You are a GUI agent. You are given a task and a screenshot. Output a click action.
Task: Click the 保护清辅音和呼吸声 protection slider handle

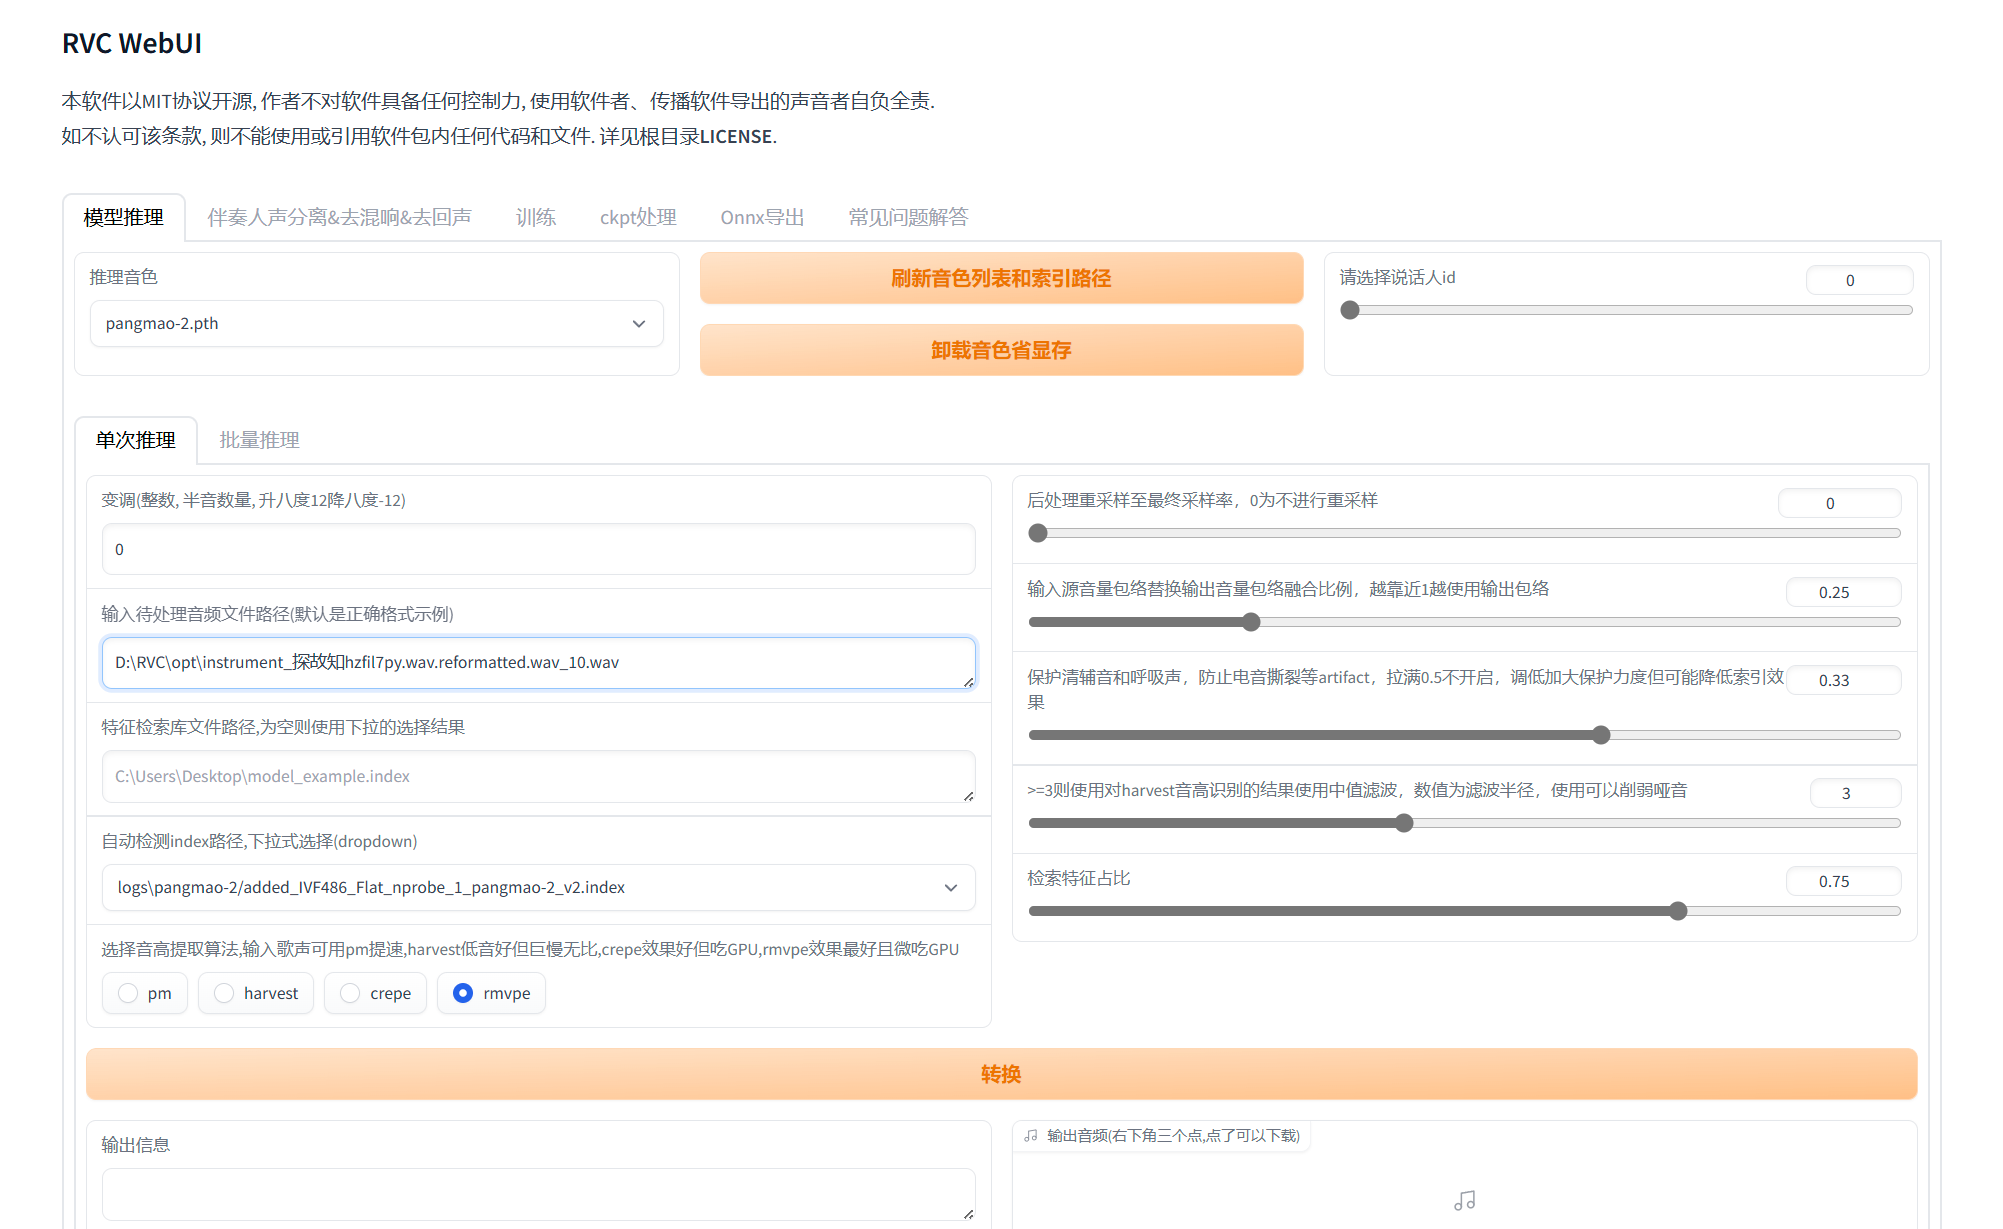pyautogui.click(x=1601, y=735)
